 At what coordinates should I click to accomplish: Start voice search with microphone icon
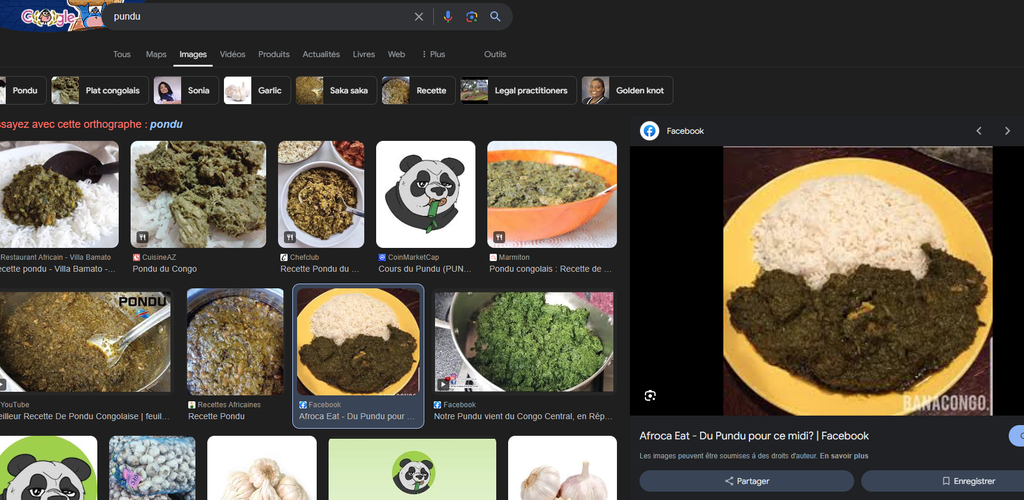coord(447,17)
